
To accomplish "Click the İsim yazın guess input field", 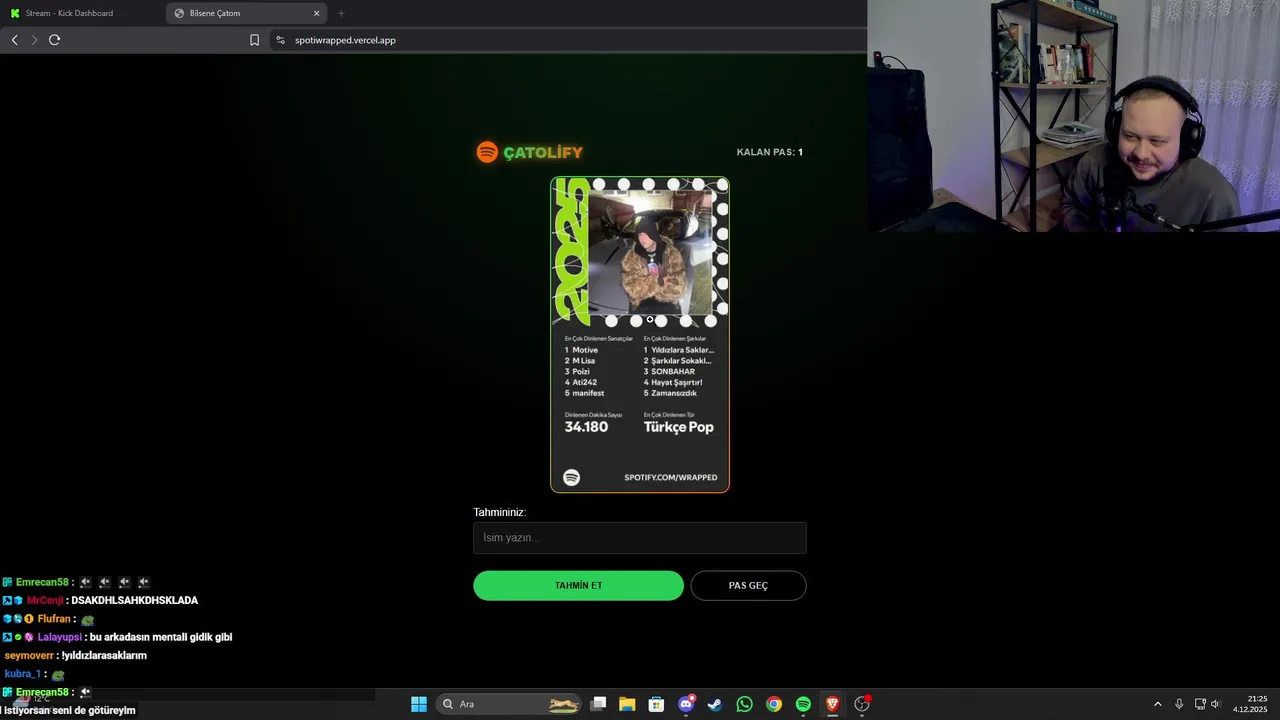I will coord(640,538).
